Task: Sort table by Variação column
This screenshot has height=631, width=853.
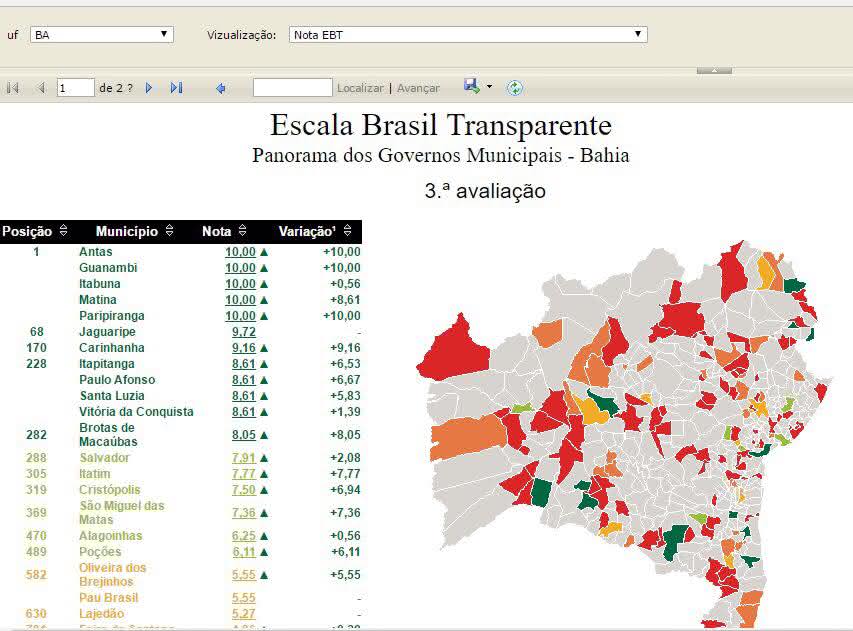Action: tap(347, 231)
